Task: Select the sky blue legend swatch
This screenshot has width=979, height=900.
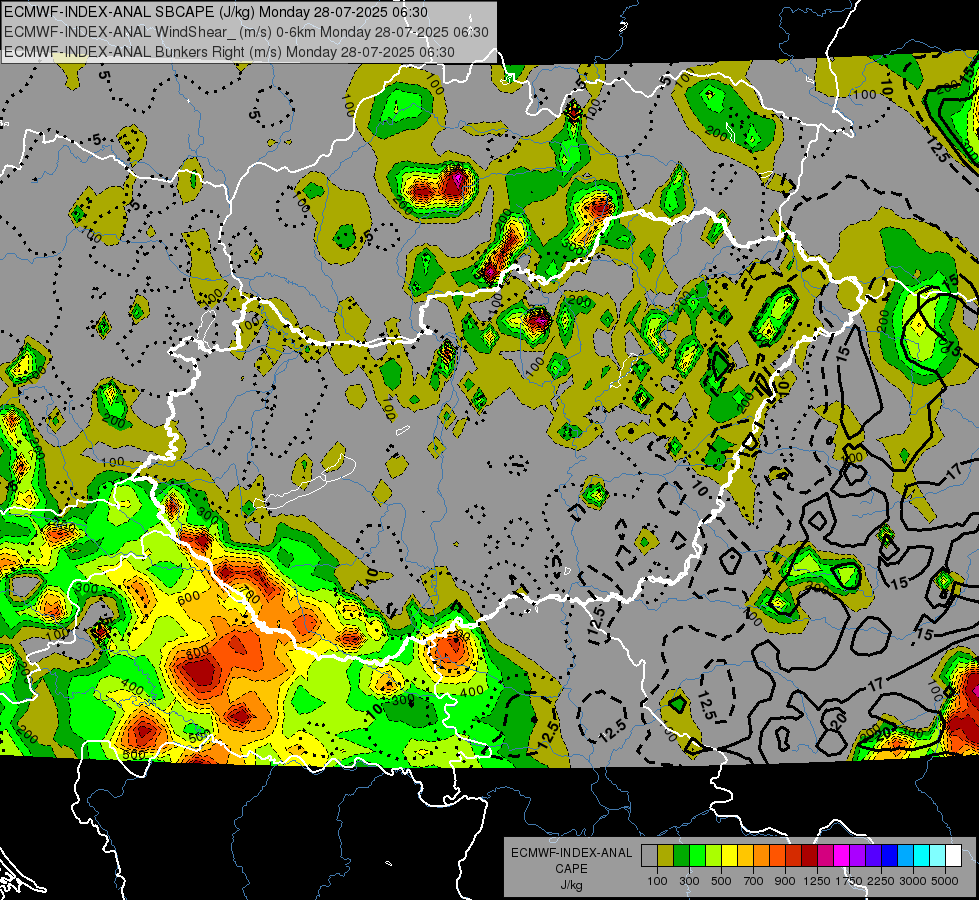Action: click(905, 856)
